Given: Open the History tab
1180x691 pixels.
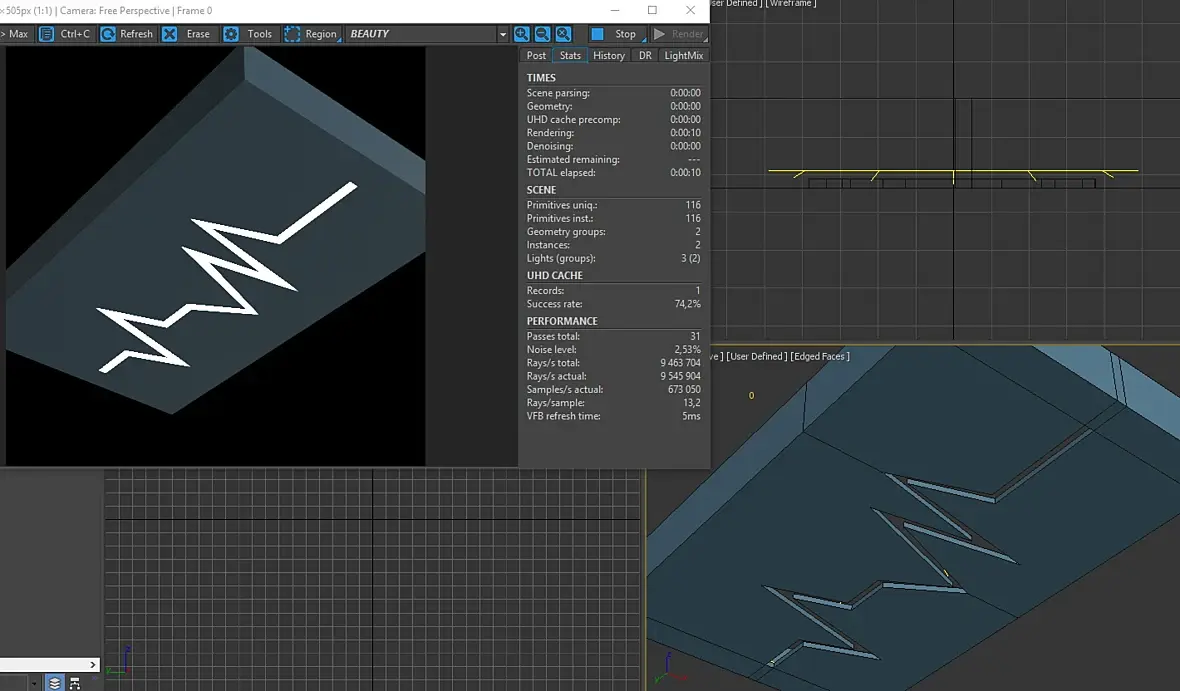Looking at the screenshot, I should (608, 56).
